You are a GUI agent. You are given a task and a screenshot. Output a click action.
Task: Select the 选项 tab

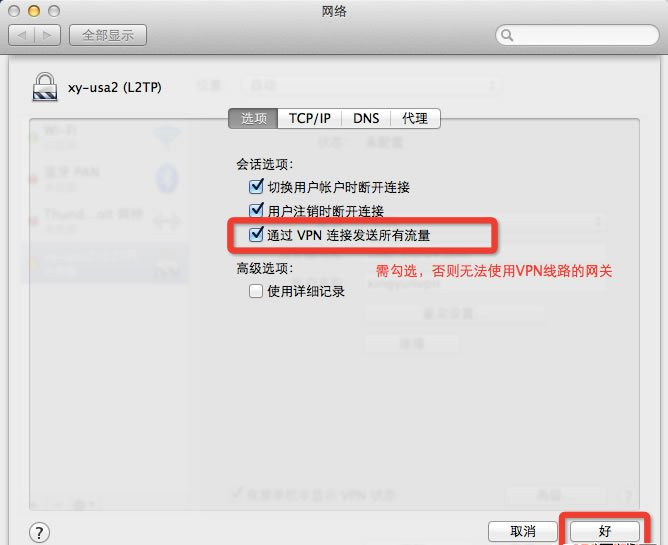pyautogui.click(x=253, y=118)
